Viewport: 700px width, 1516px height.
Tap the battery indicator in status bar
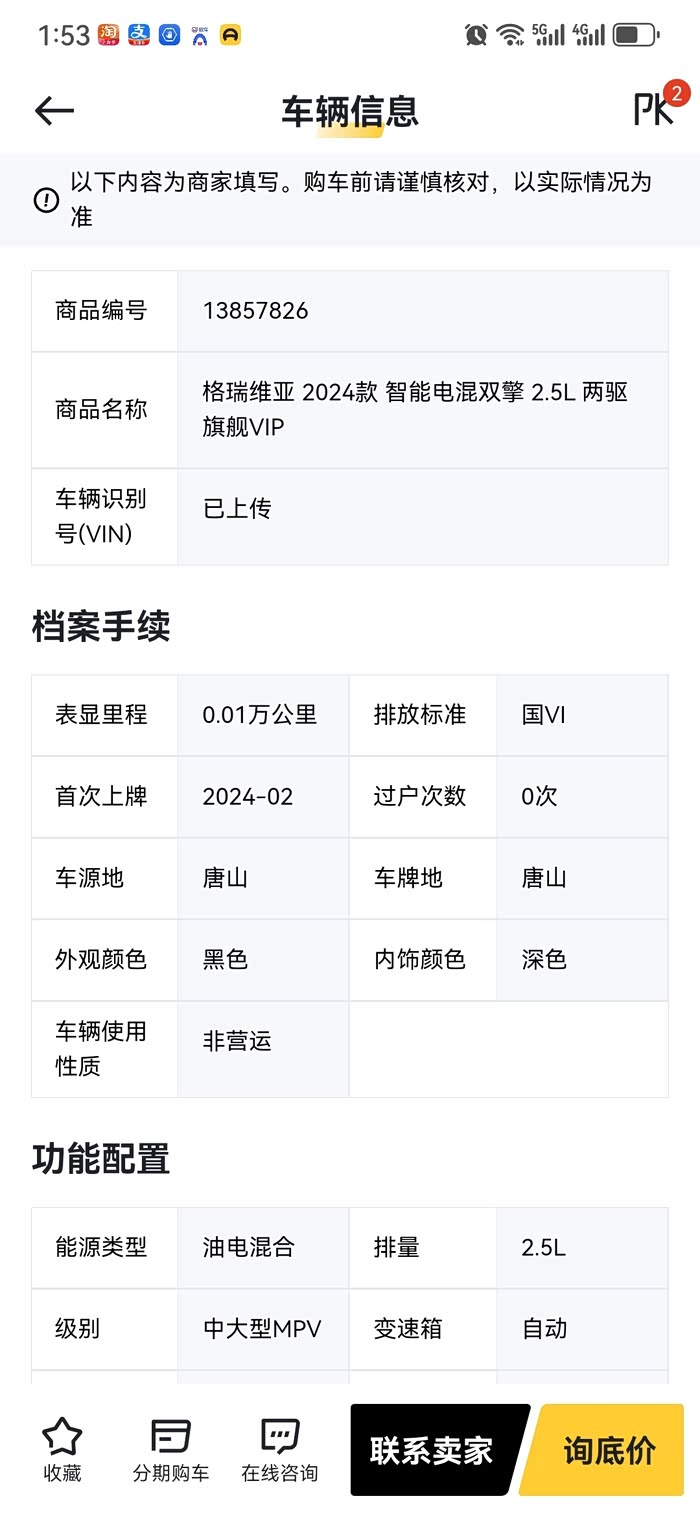pos(635,35)
